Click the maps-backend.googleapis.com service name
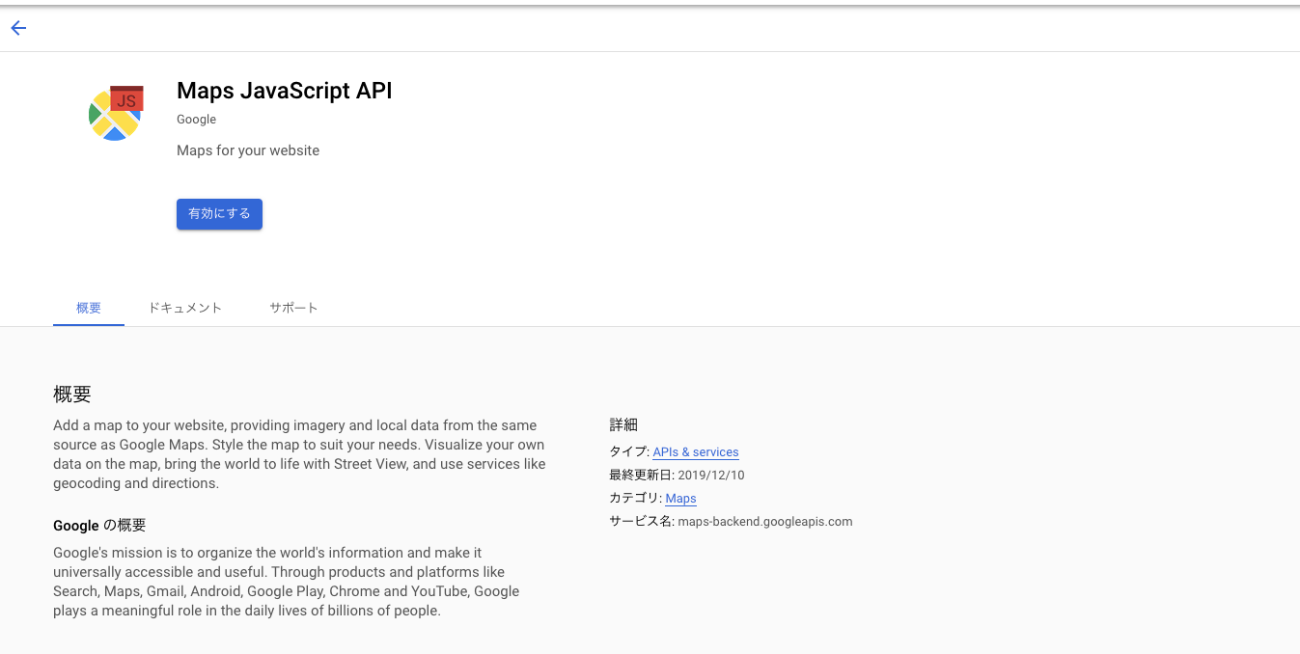 click(x=765, y=521)
